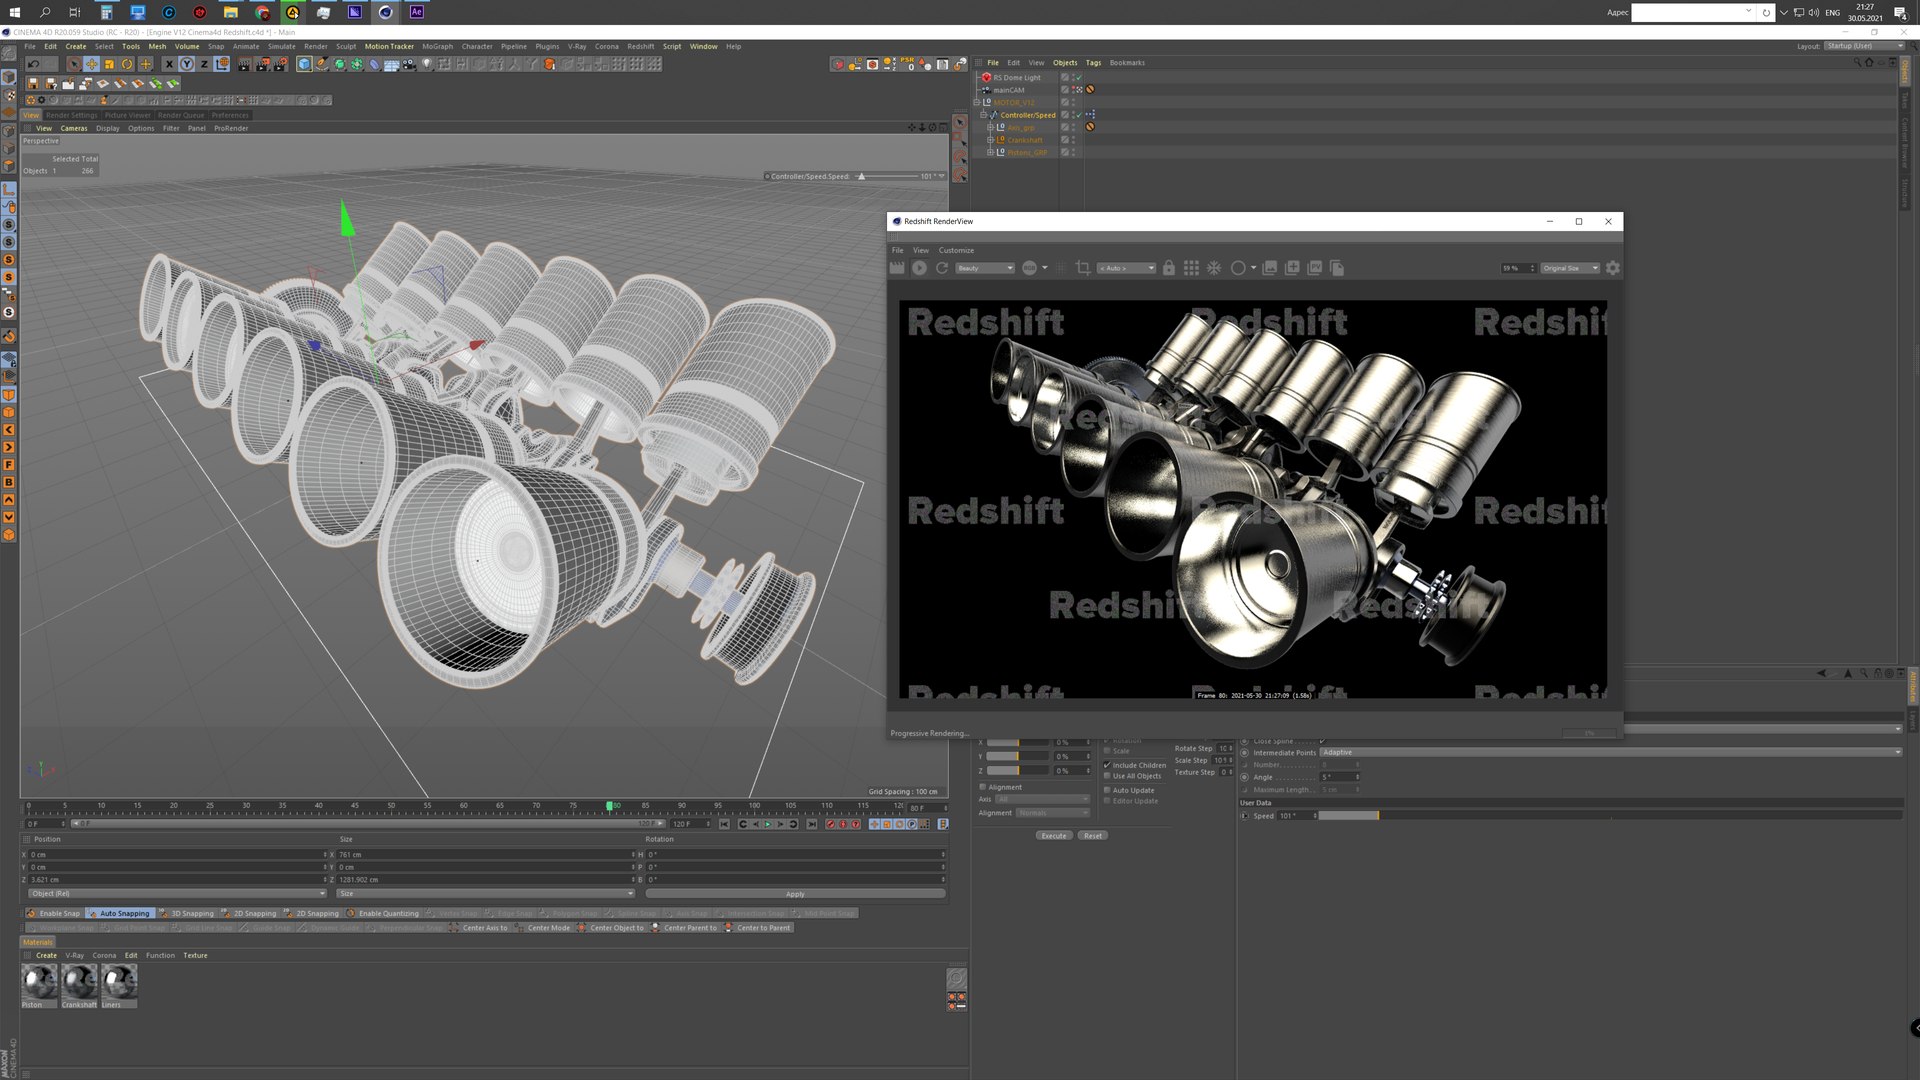Toggle Include Children checkbox
Viewport: 1920px width, 1080px height.
click(x=1107, y=765)
